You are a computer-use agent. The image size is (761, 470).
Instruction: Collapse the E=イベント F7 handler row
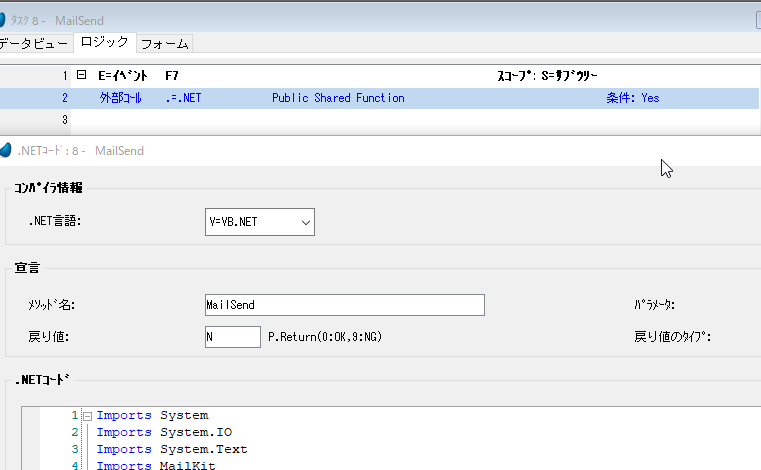(x=82, y=76)
